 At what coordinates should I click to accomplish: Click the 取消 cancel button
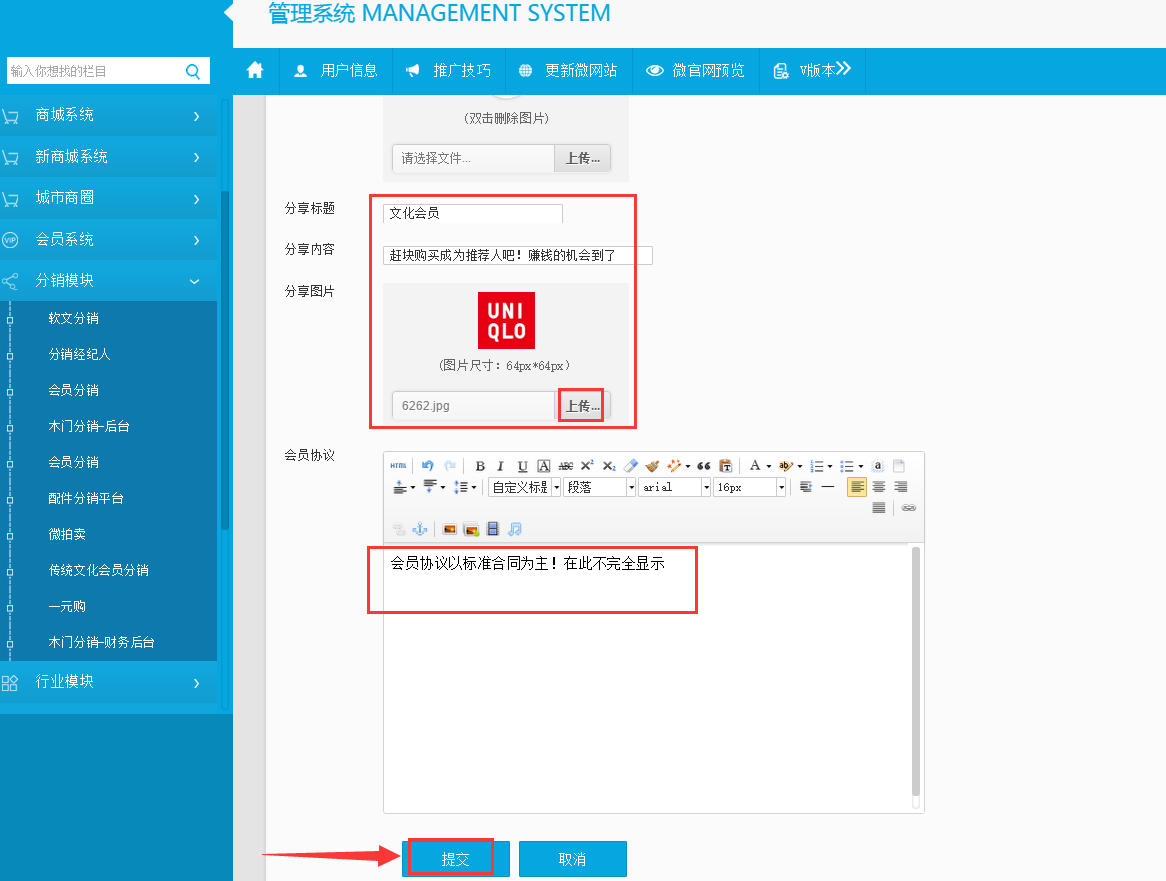click(x=572, y=859)
